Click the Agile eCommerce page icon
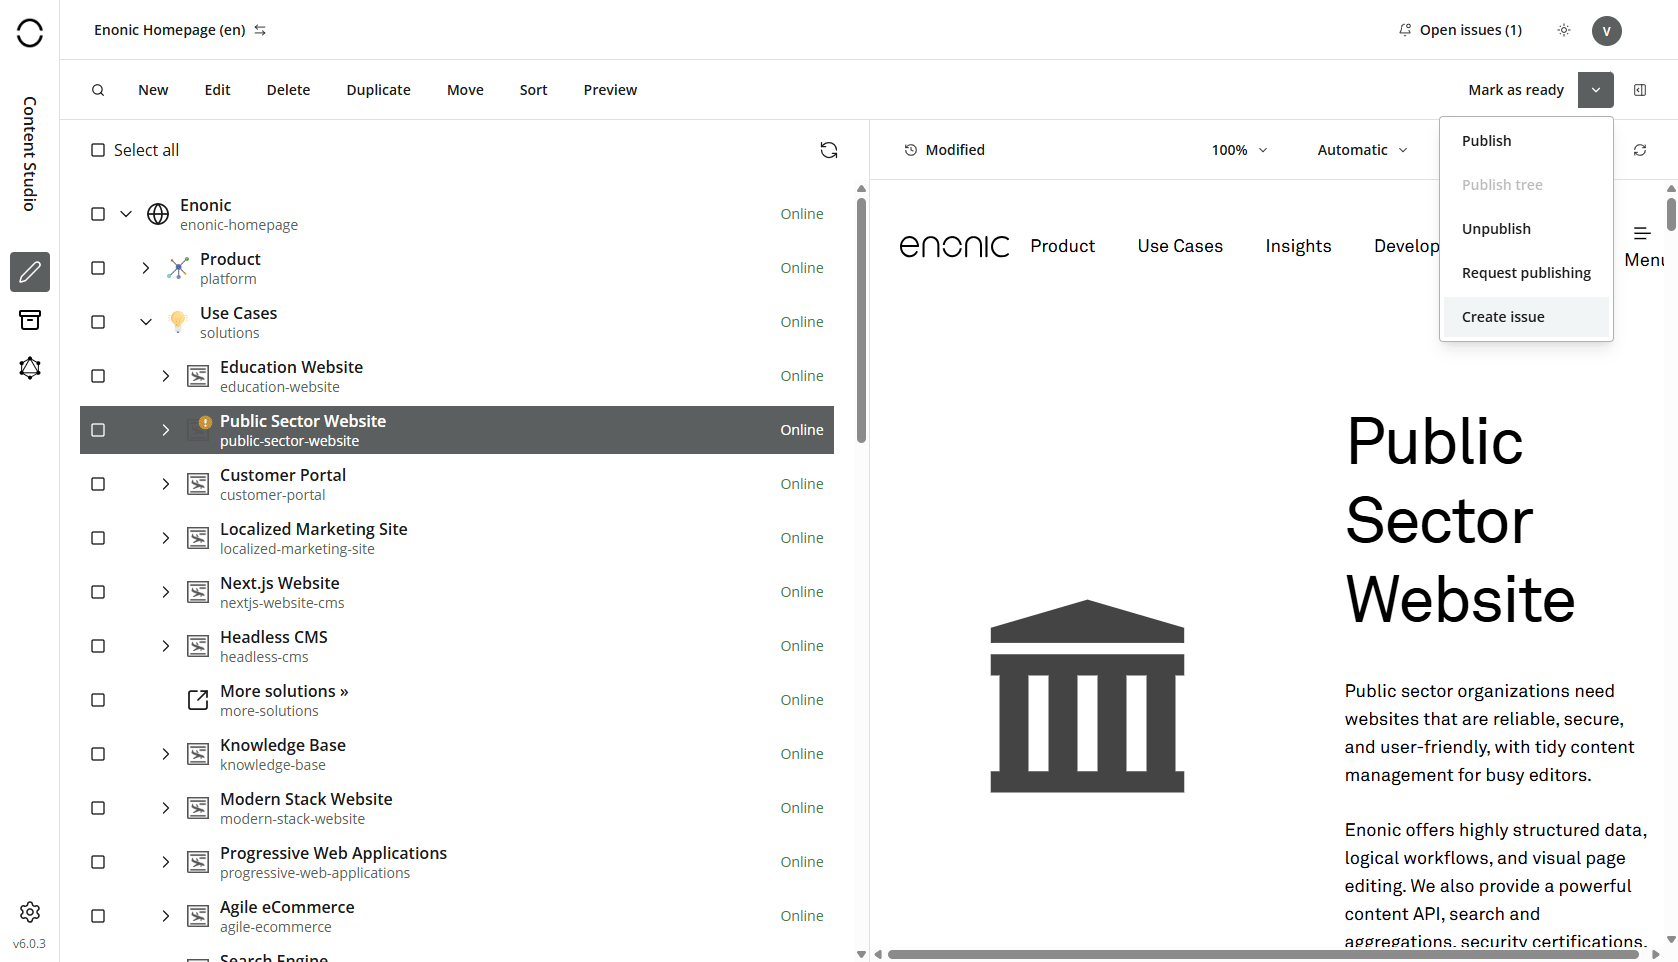The image size is (1678, 962). click(198, 916)
